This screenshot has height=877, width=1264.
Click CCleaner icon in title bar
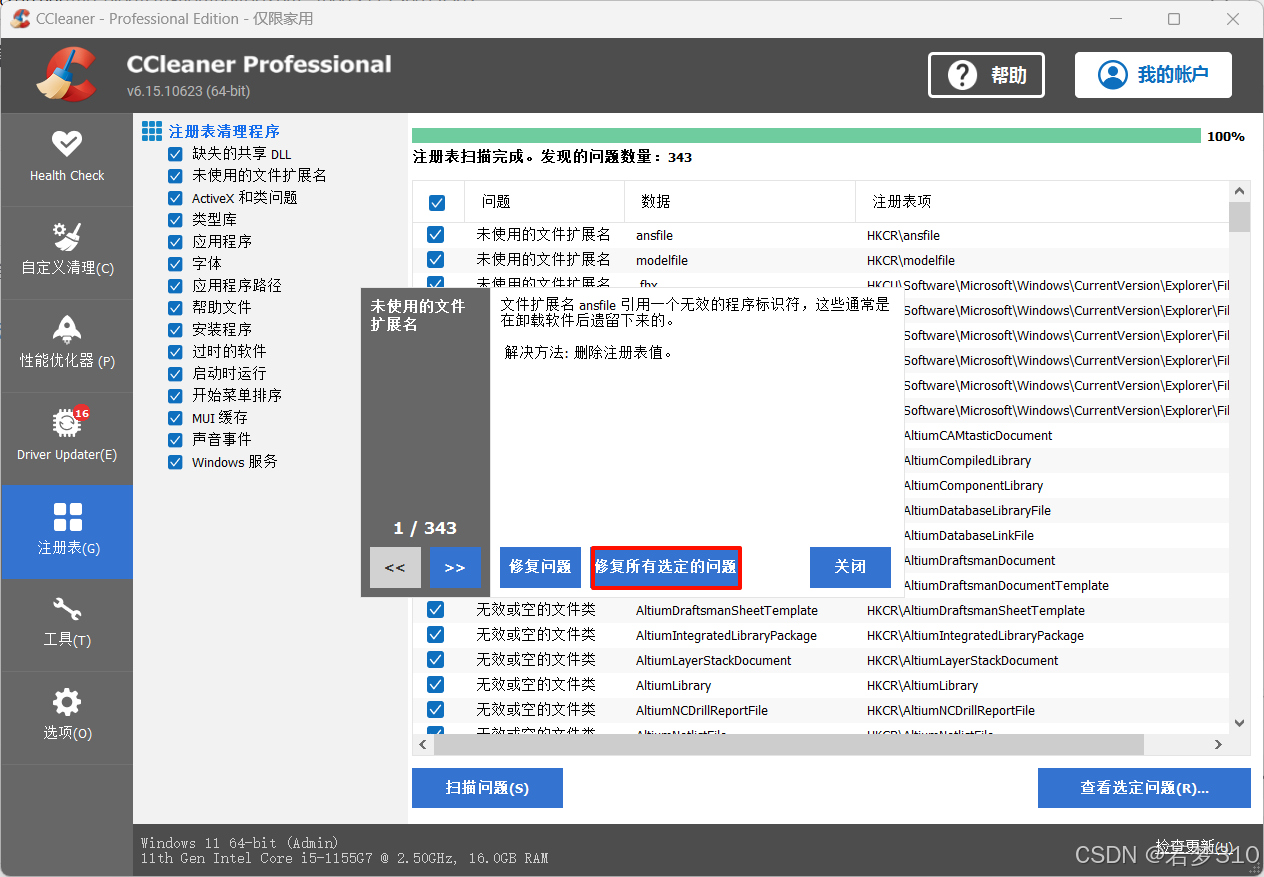tap(20, 18)
